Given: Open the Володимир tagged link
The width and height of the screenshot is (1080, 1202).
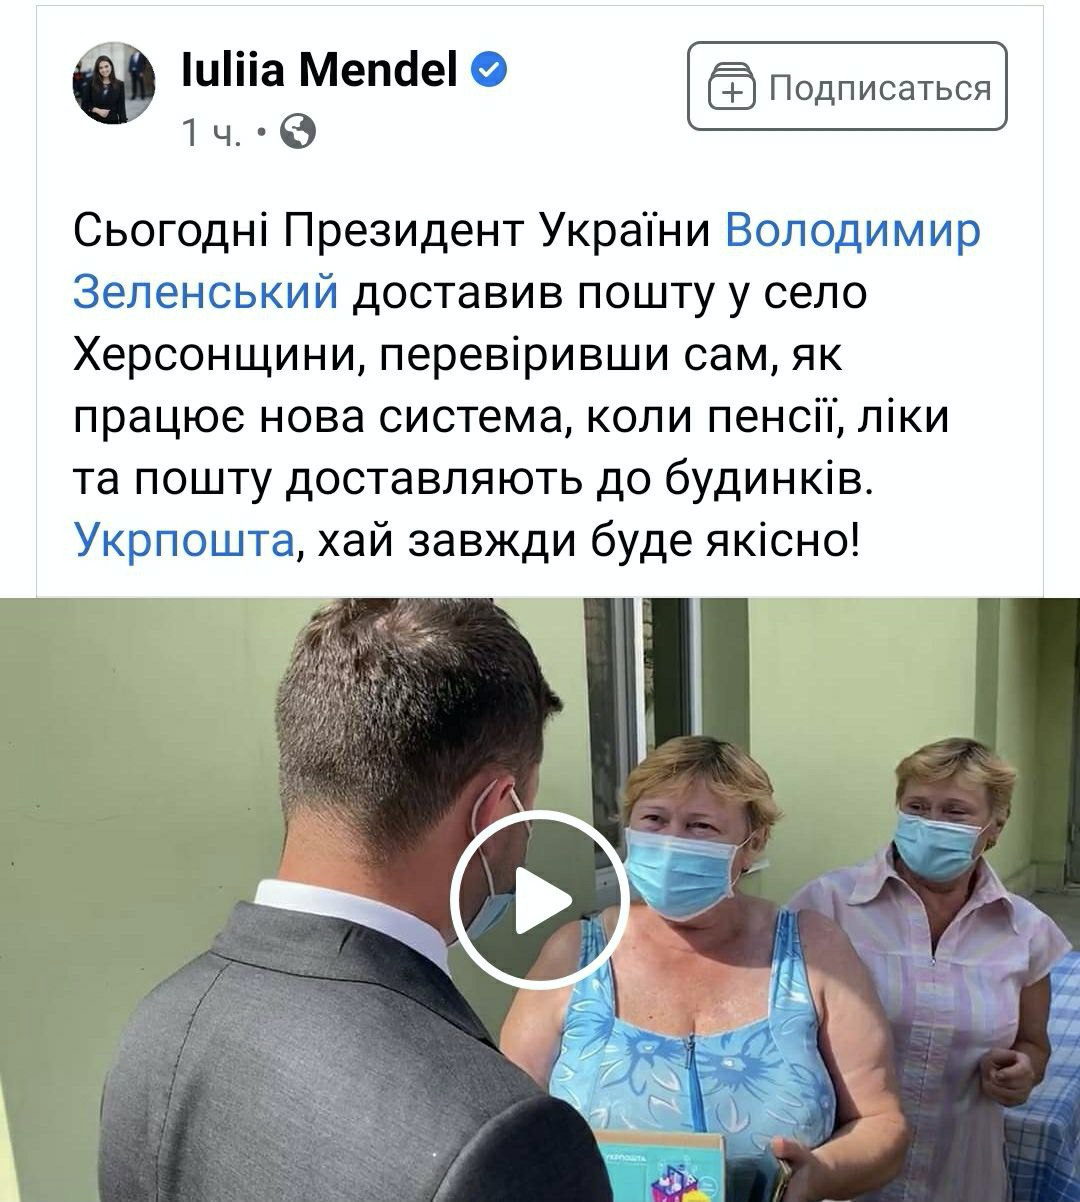Looking at the screenshot, I should coord(852,231).
